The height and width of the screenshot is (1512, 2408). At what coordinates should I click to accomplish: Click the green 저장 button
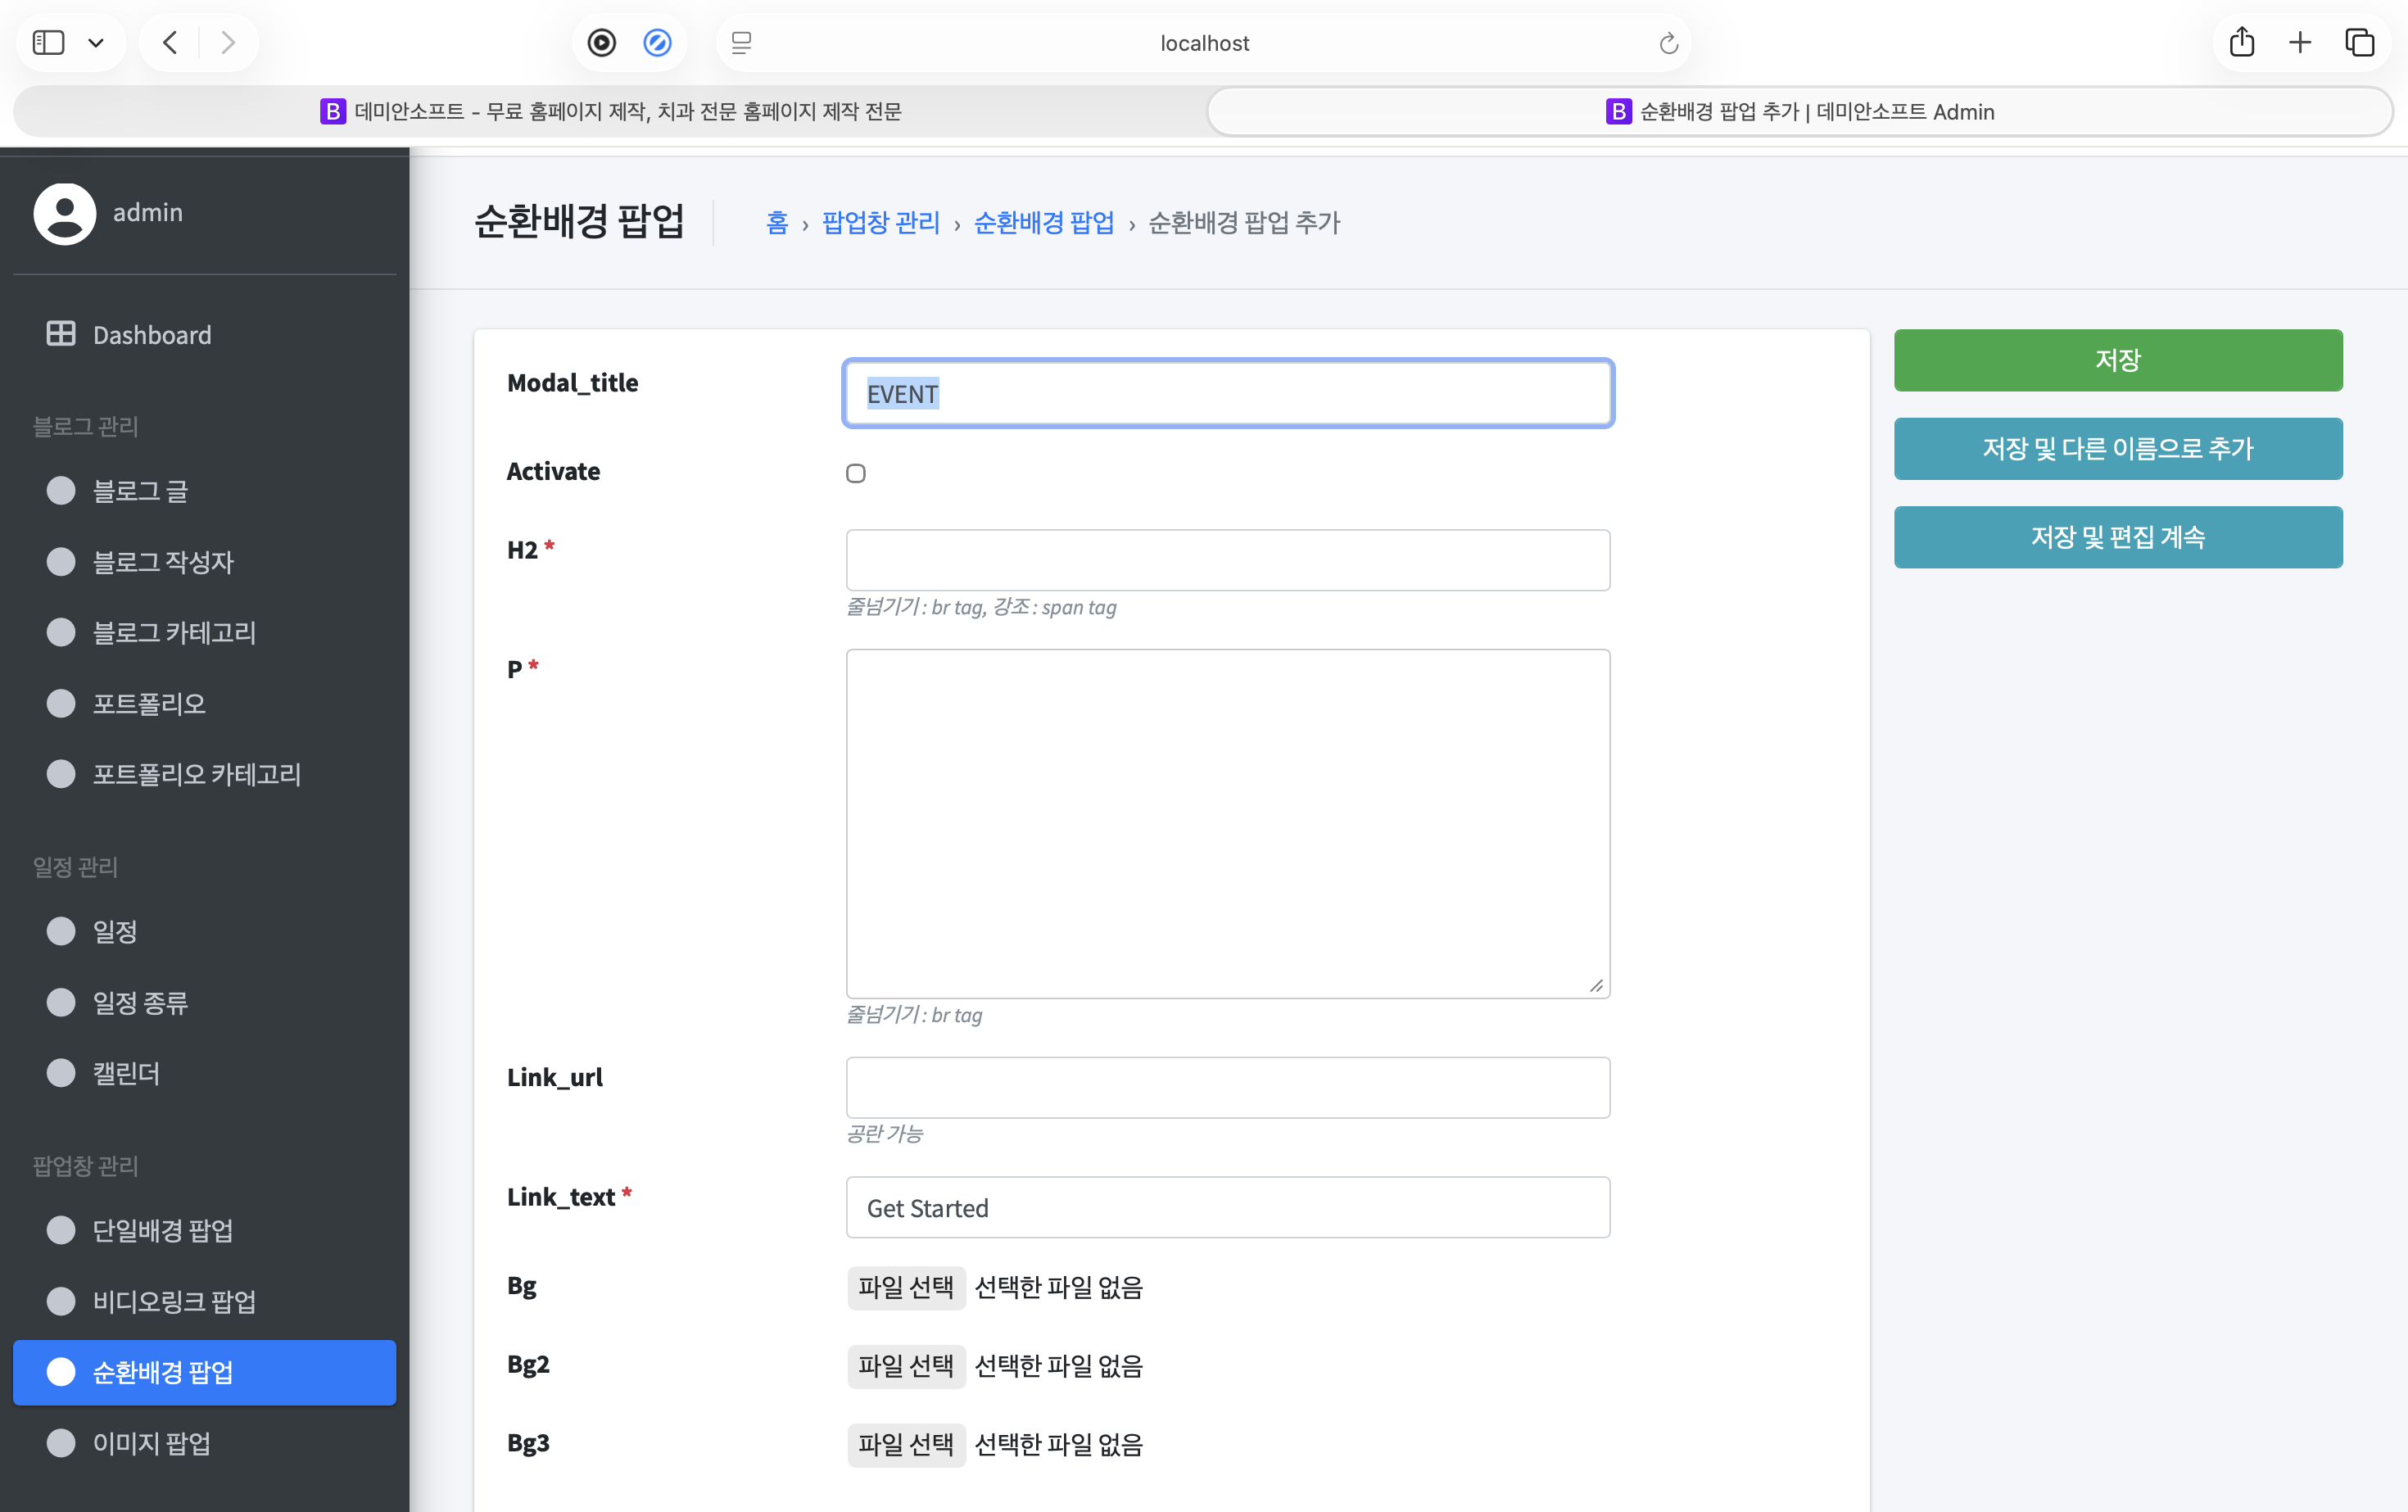tap(2117, 360)
